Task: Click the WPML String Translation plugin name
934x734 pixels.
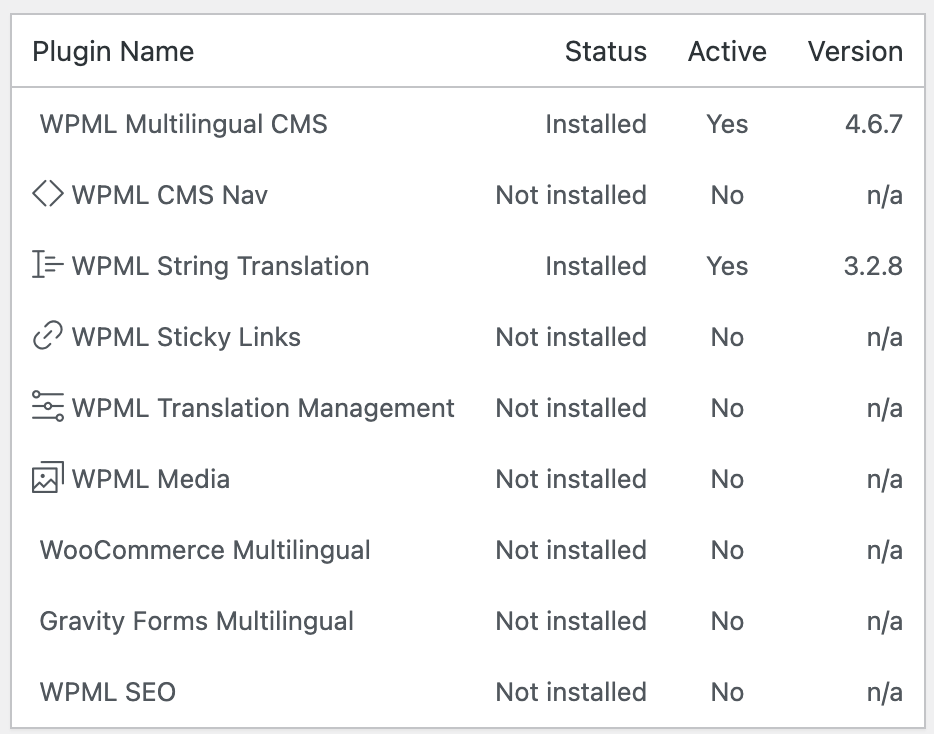Action: (220, 266)
